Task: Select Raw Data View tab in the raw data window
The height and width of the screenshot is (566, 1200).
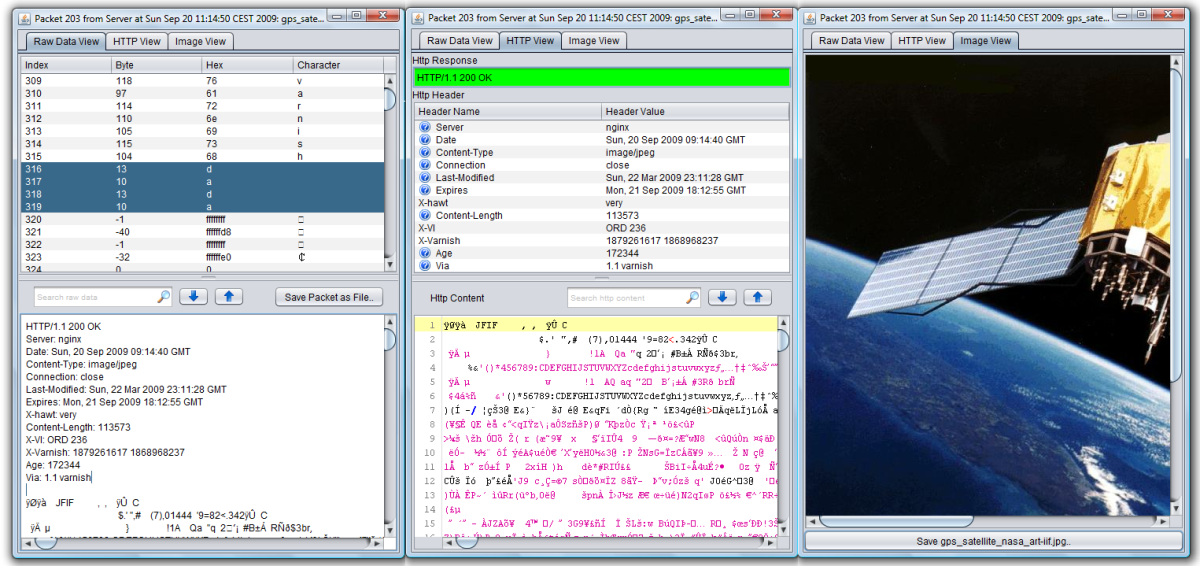Action: coord(67,41)
